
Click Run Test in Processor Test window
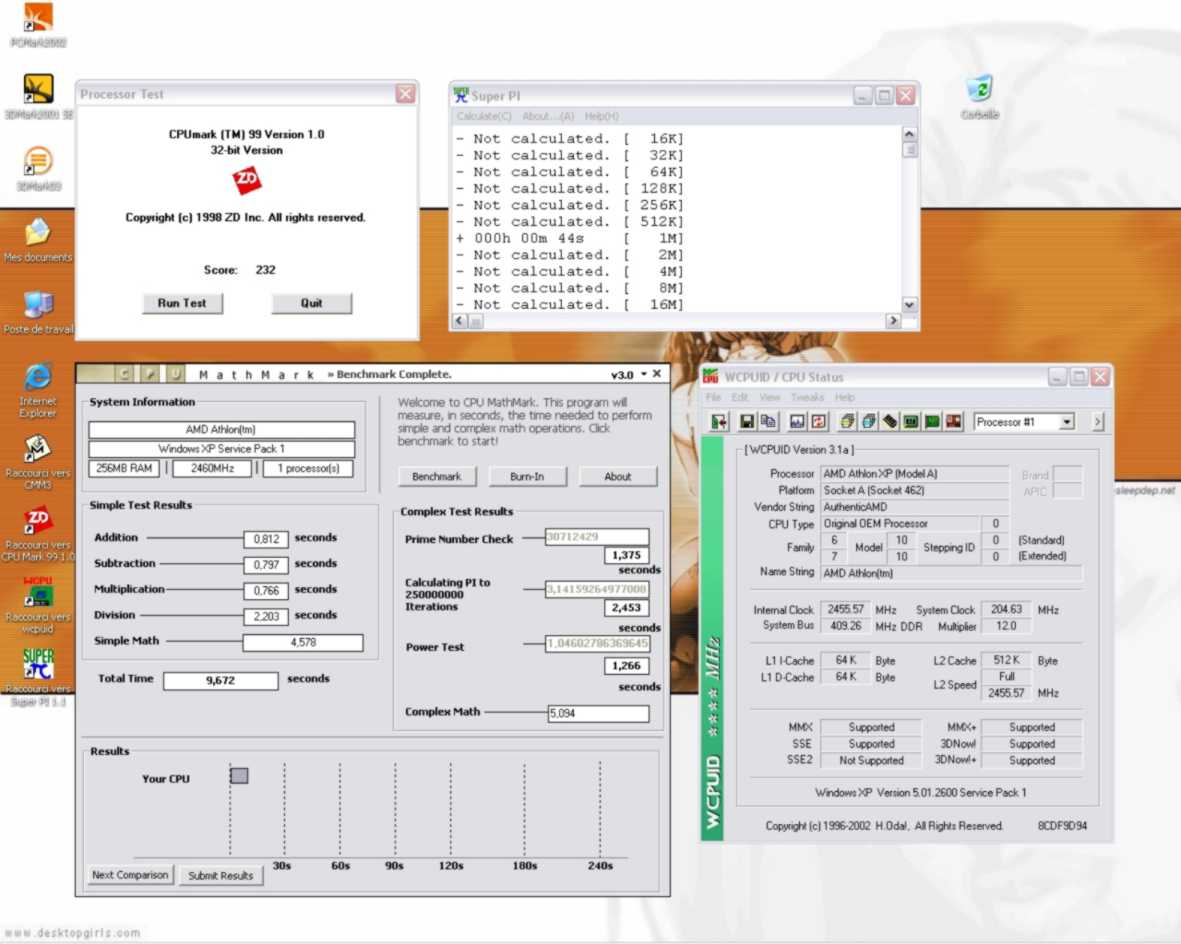pos(182,303)
